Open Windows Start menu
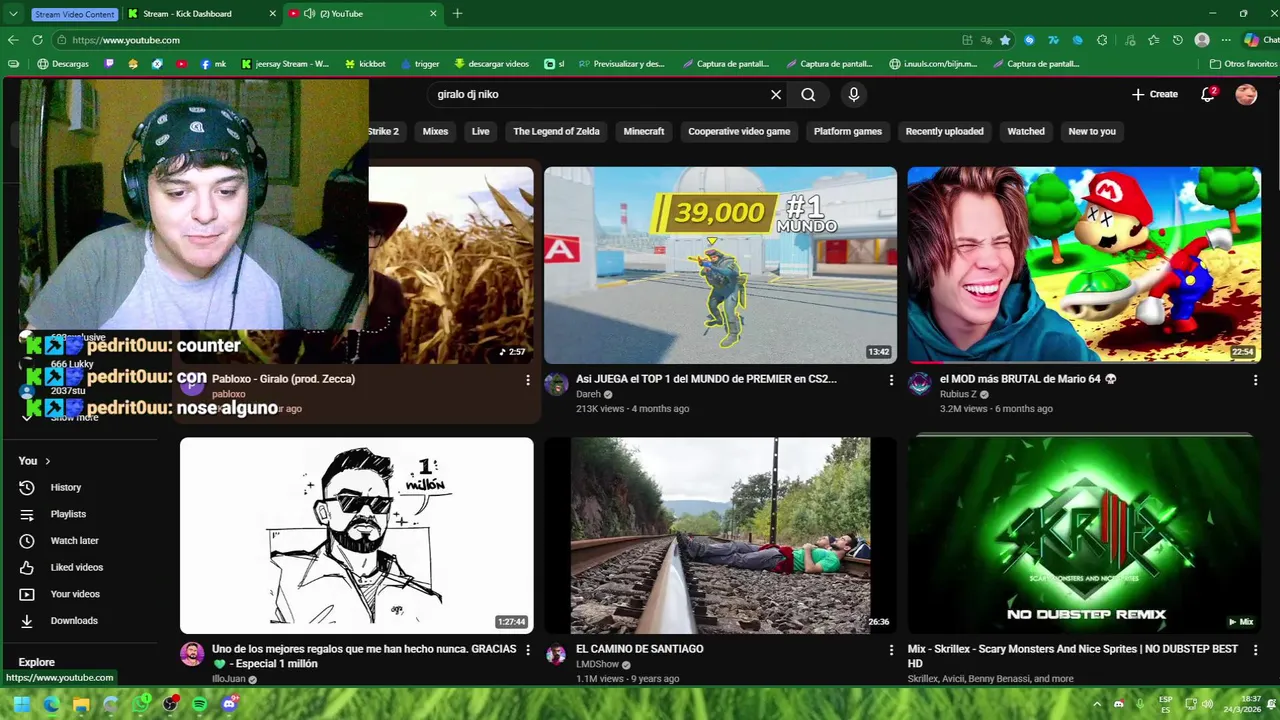 point(21,704)
